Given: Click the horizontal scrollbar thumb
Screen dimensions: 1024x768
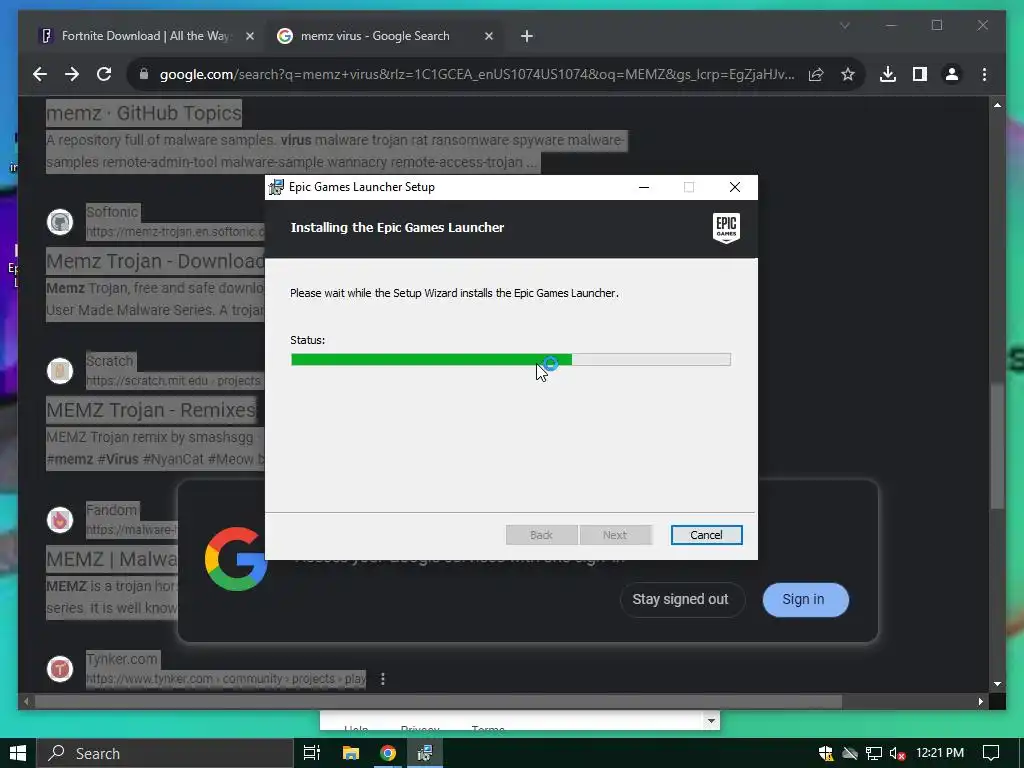Looking at the screenshot, I should pyautogui.click(x=438, y=701).
